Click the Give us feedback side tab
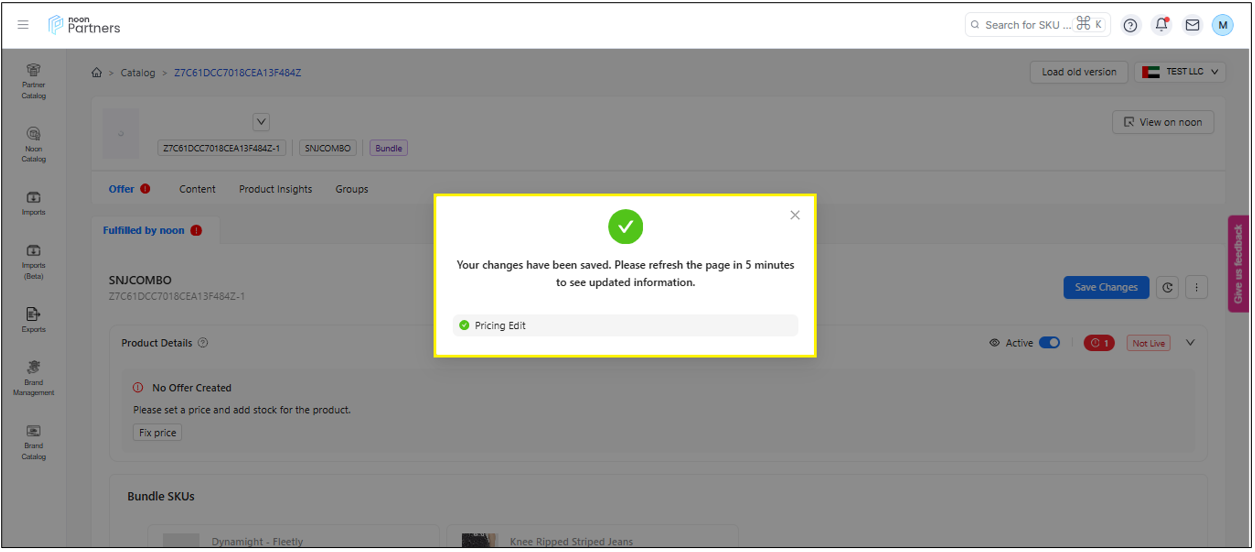Viewport: 1255px width, 552px height. pyautogui.click(x=1238, y=264)
